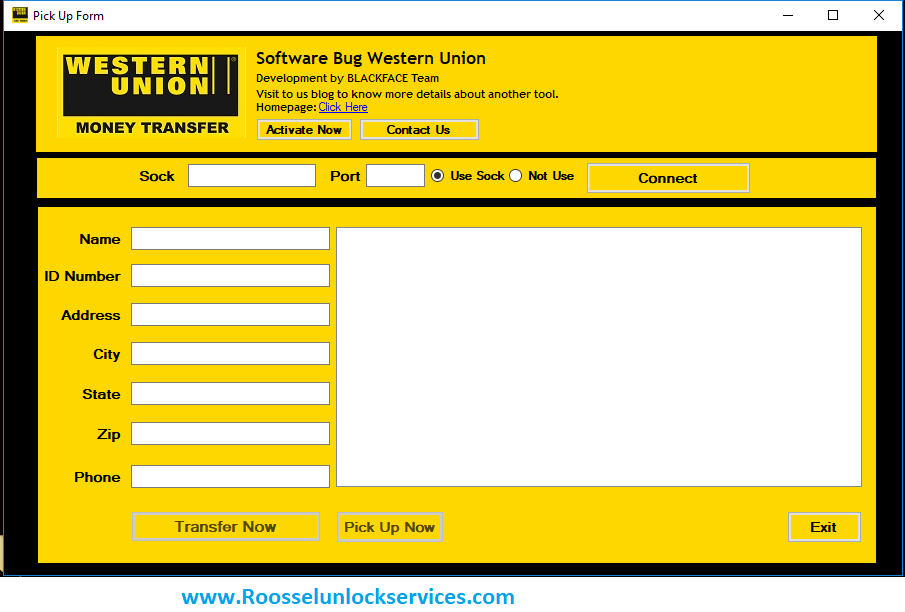Click the 'Homepage:' label text

click(286, 107)
